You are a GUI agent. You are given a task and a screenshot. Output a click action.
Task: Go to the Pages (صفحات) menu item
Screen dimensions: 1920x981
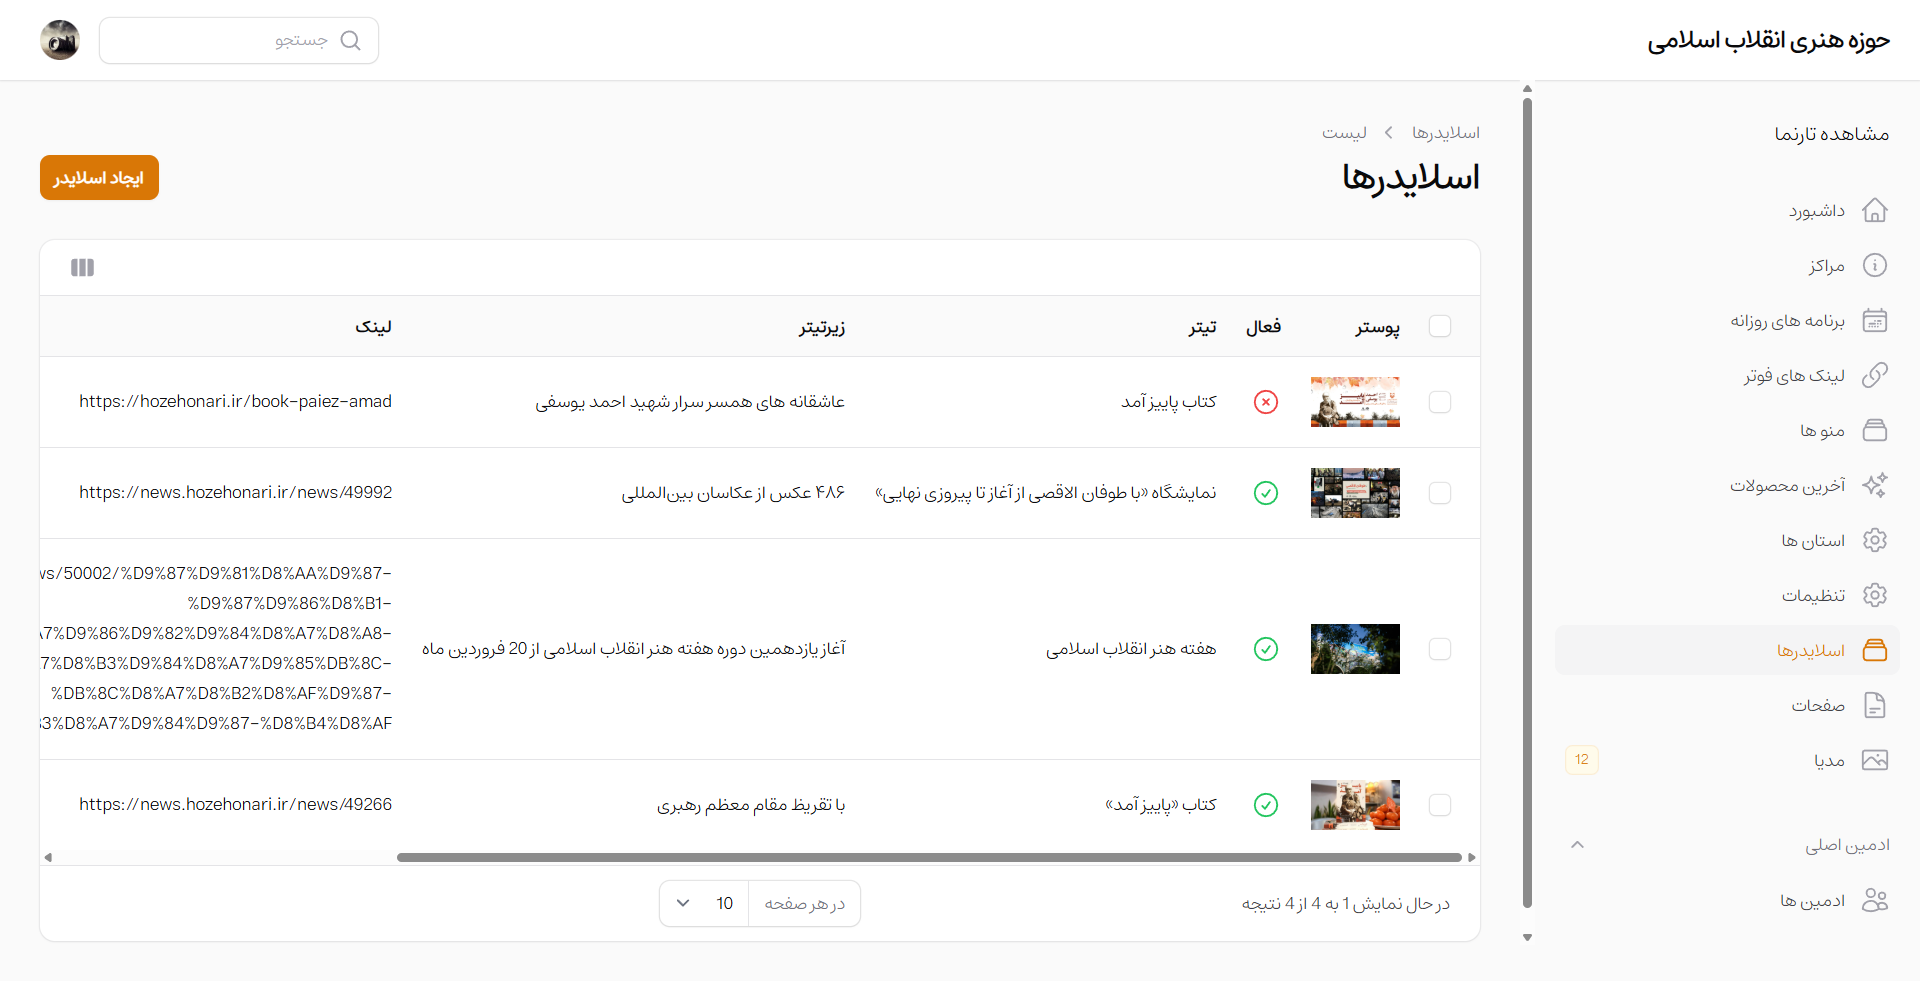1817,706
